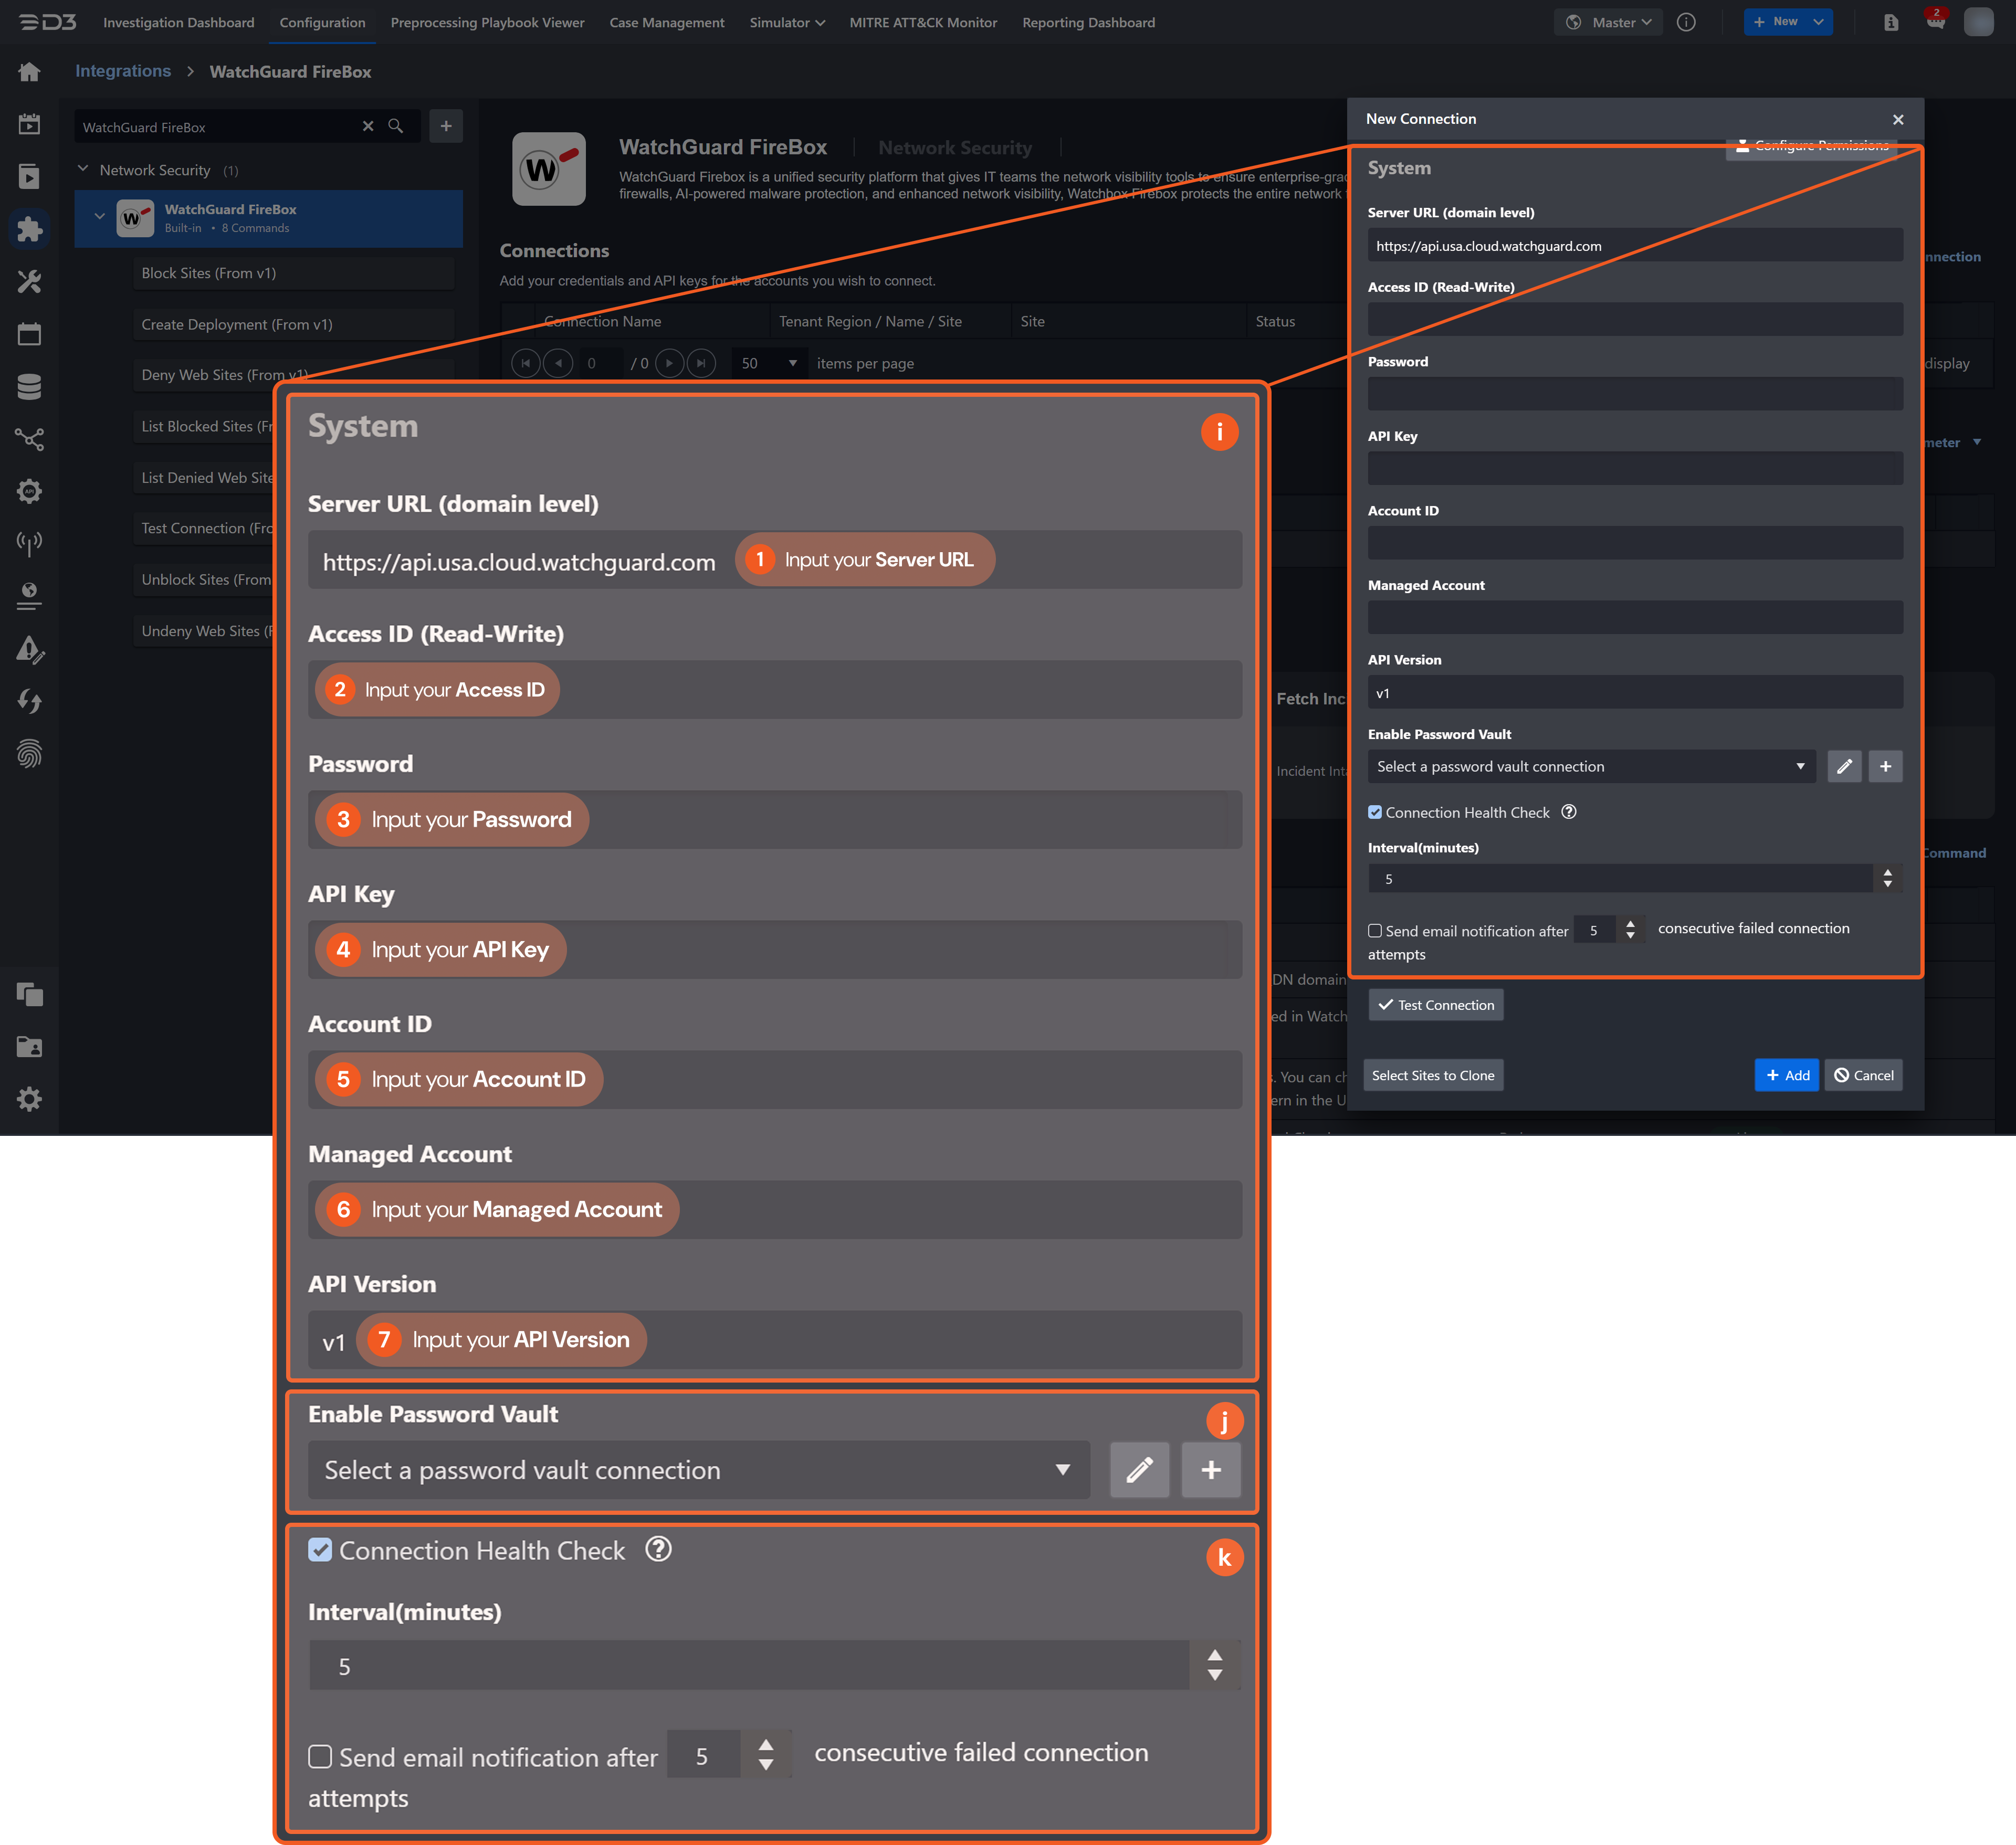This screenshot has height=1845, width=2016.
Task: Click the fingerprint icon in sidebar
Action: click(29, 754)
